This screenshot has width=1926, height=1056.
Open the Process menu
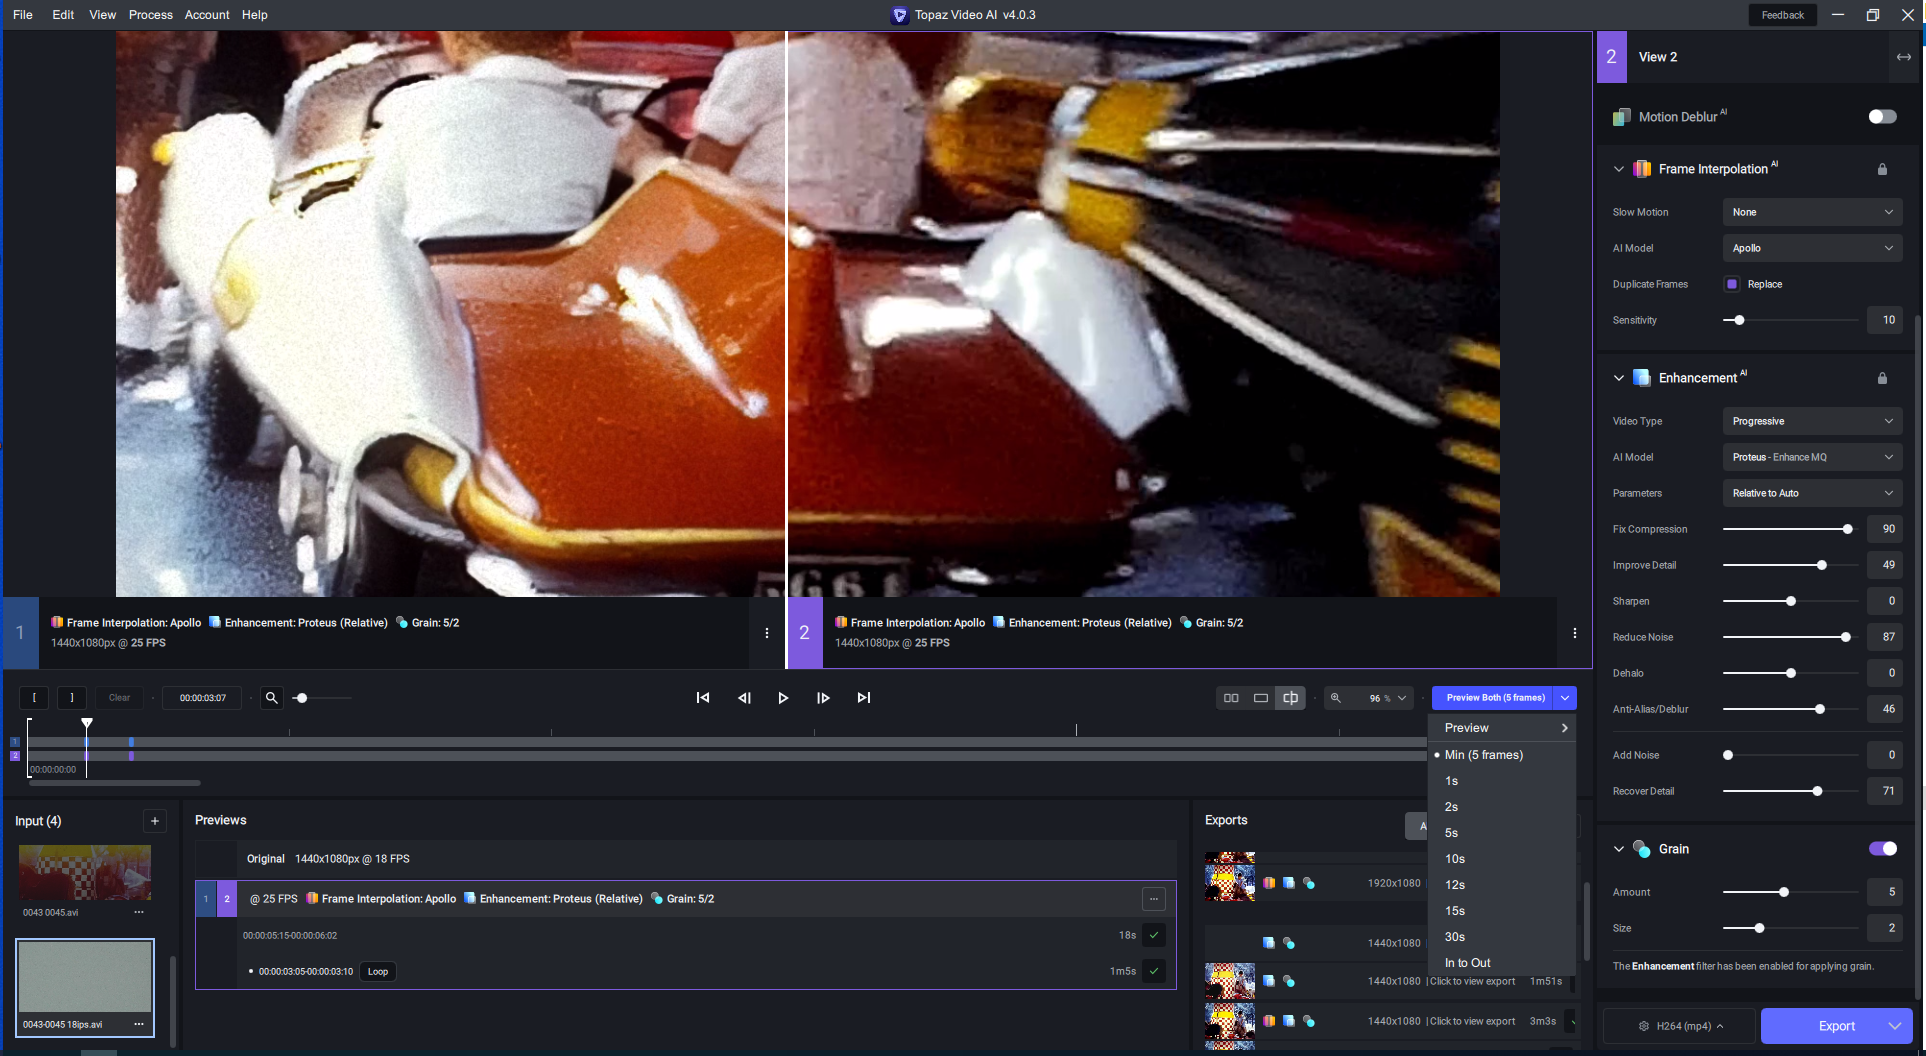tap(150, 15)
